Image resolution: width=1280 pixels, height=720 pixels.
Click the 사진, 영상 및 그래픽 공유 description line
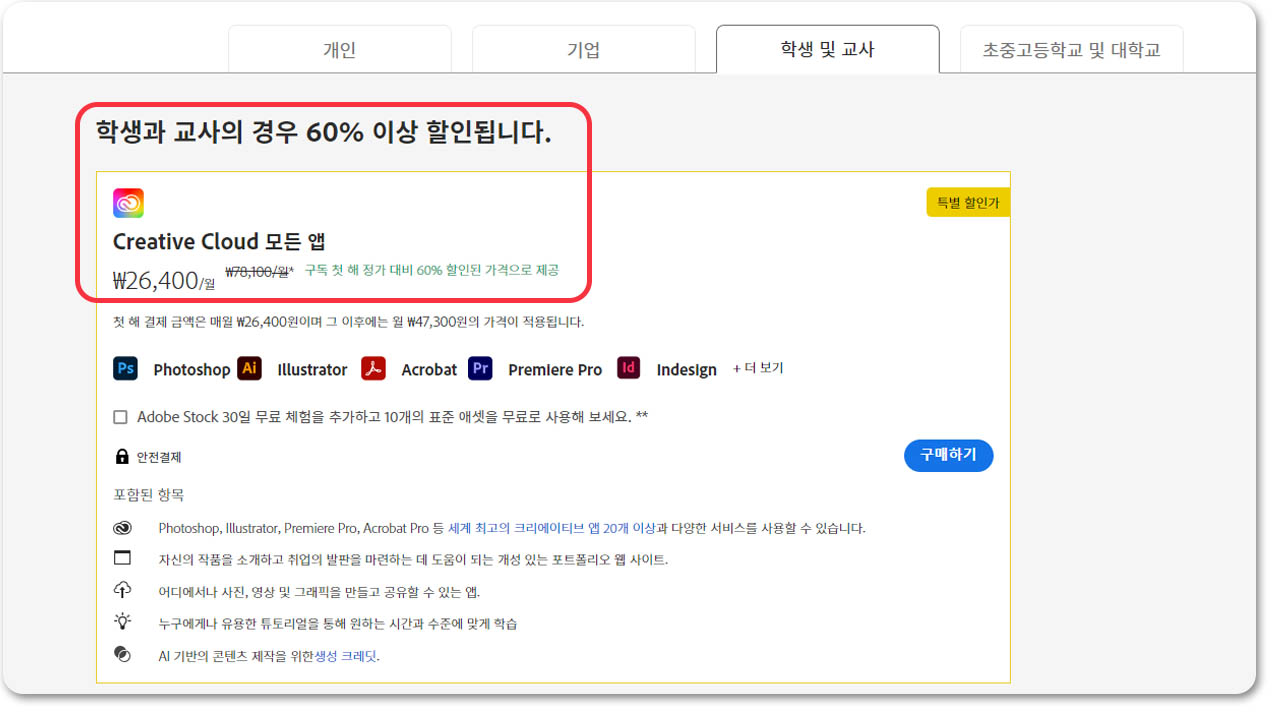(x=319, y=592)
